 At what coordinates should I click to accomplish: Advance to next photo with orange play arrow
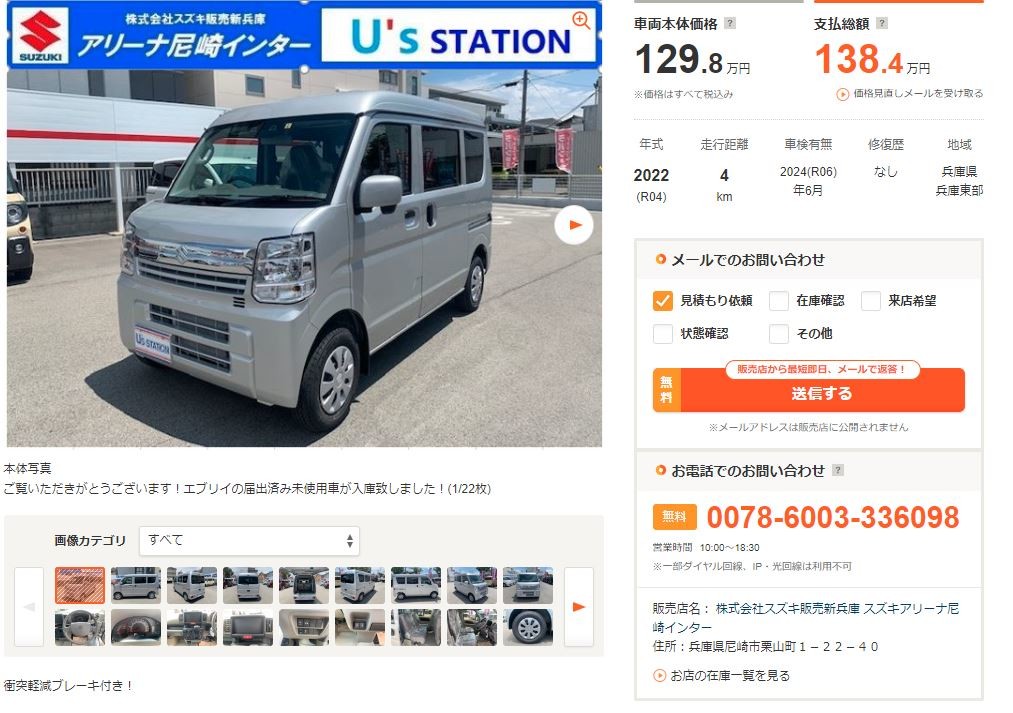pos(574,225)
